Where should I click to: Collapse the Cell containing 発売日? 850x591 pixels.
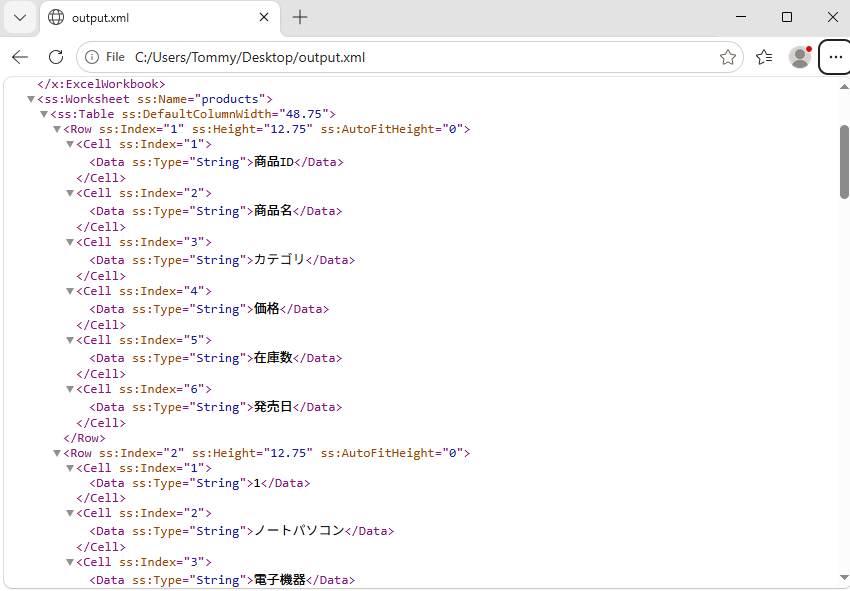(x=70, y=389)
